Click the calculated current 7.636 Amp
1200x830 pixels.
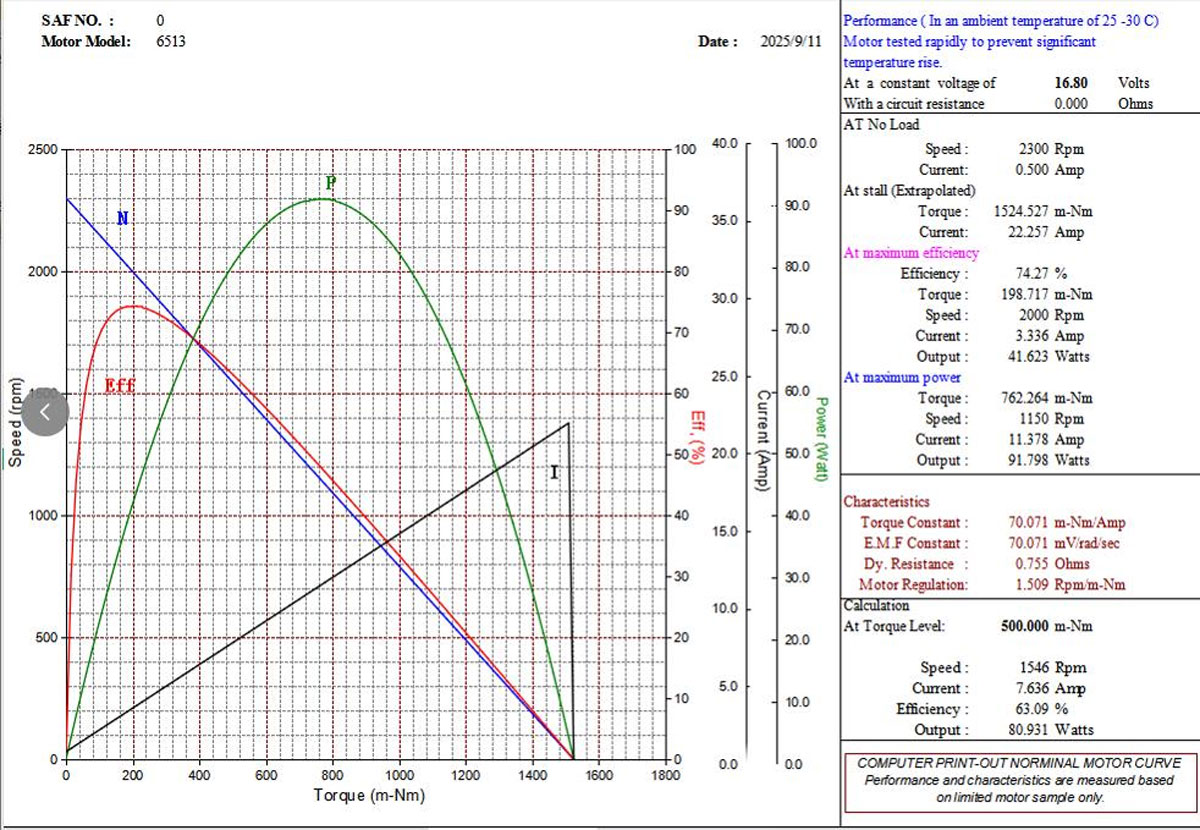[1050, 689]
